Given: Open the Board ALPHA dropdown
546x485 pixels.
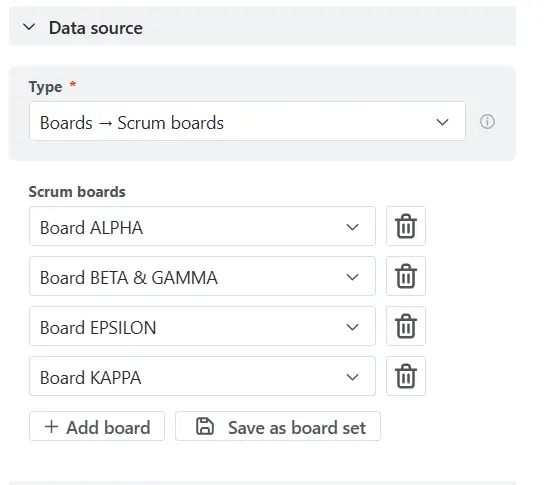Looking at the screenshot, I should pyautogui.click(x=202, y=226).
